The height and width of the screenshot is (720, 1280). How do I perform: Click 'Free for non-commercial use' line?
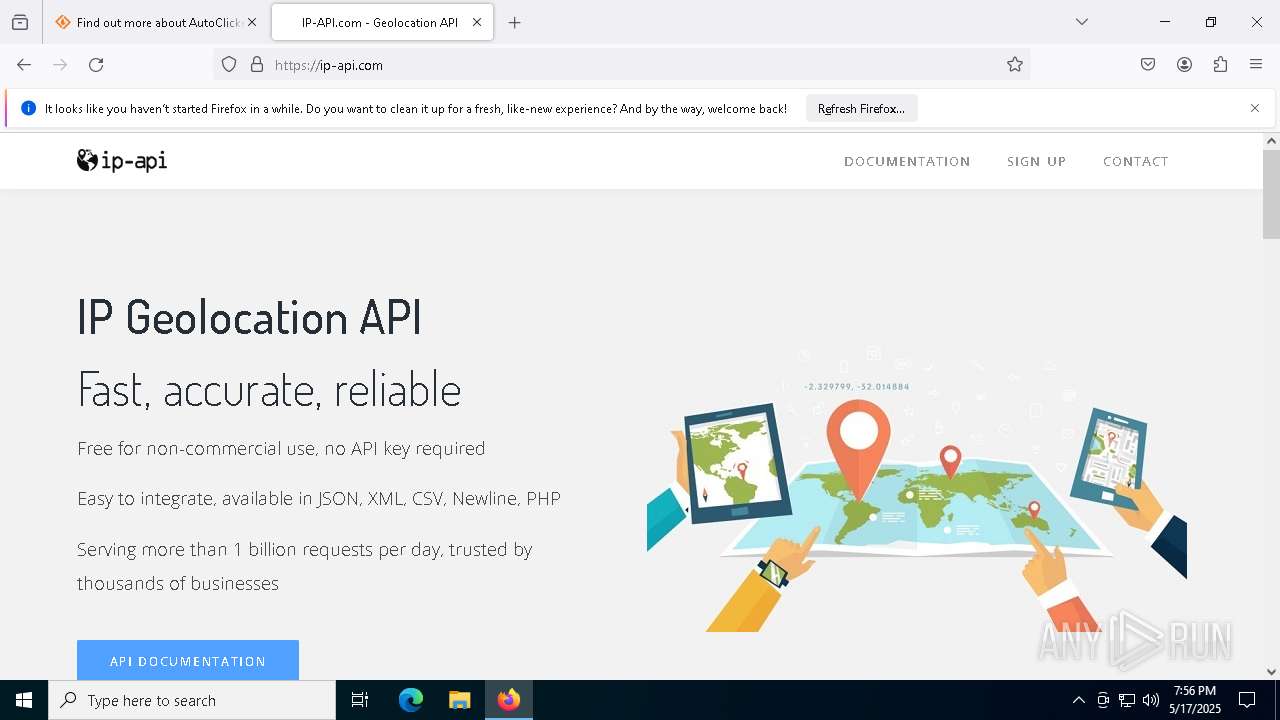click(281, 448)
